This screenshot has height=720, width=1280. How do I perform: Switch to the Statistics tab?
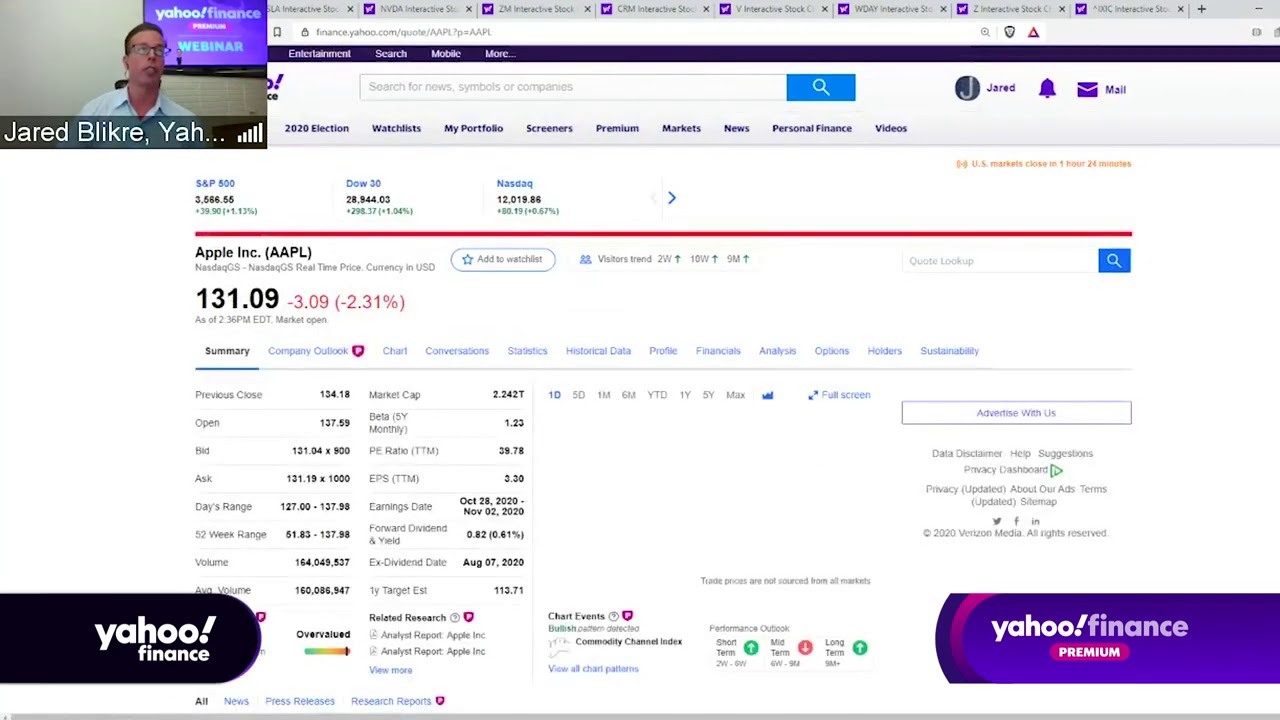click(527, 351)
